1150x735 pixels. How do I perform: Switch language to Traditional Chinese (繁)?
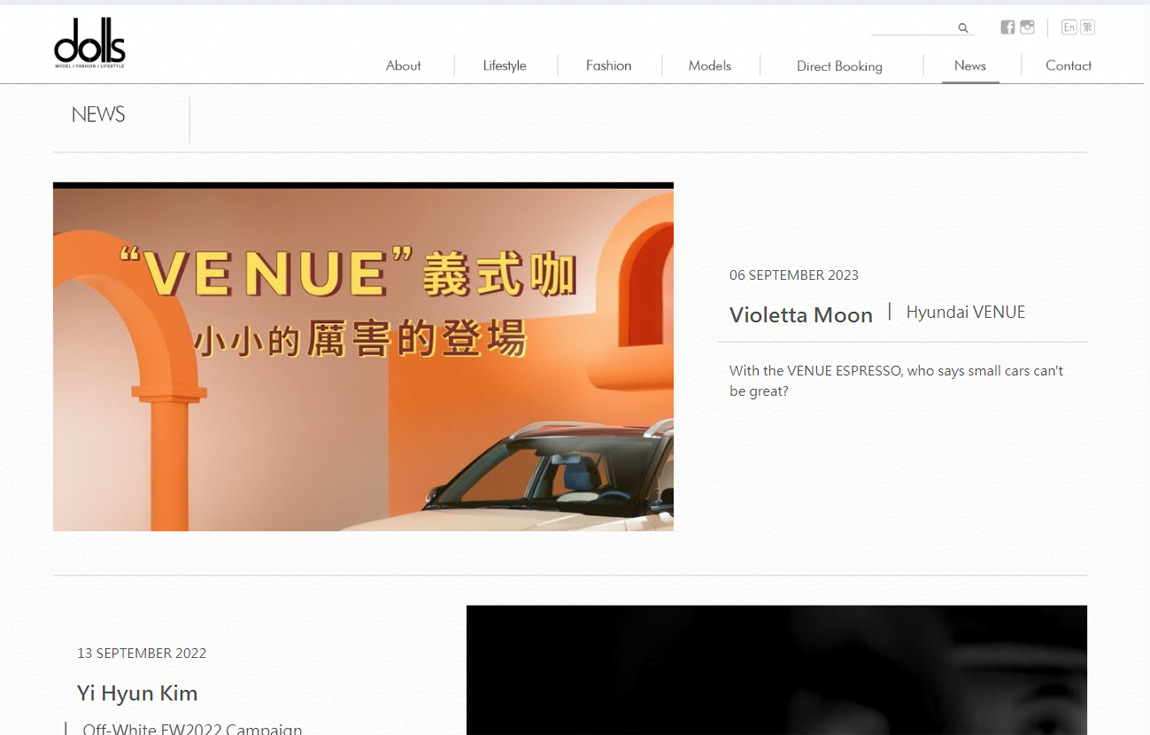coord(1087,27)
